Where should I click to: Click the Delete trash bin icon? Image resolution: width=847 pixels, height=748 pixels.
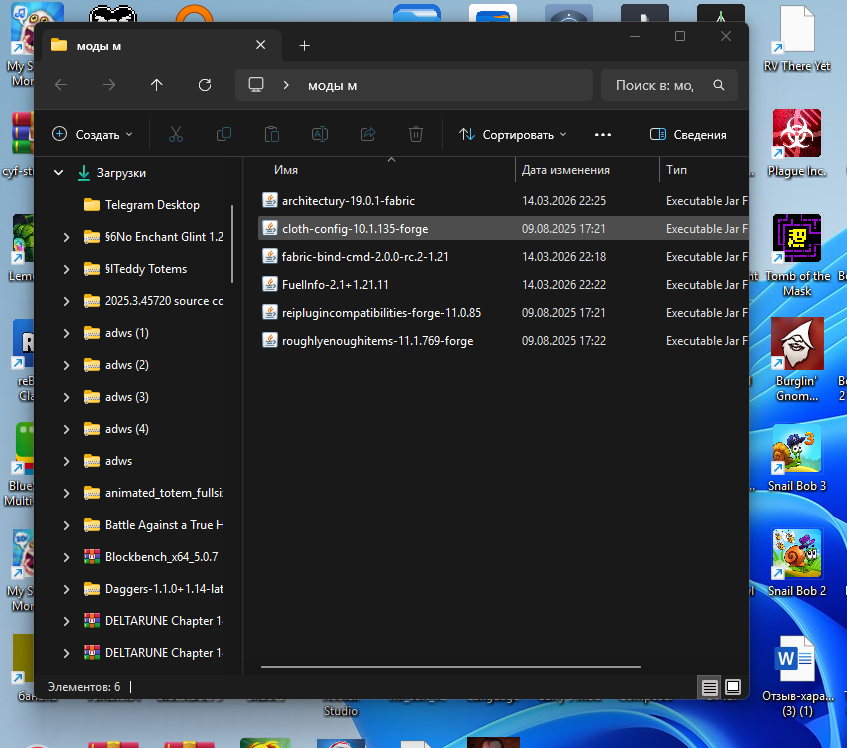click(416, 134)
